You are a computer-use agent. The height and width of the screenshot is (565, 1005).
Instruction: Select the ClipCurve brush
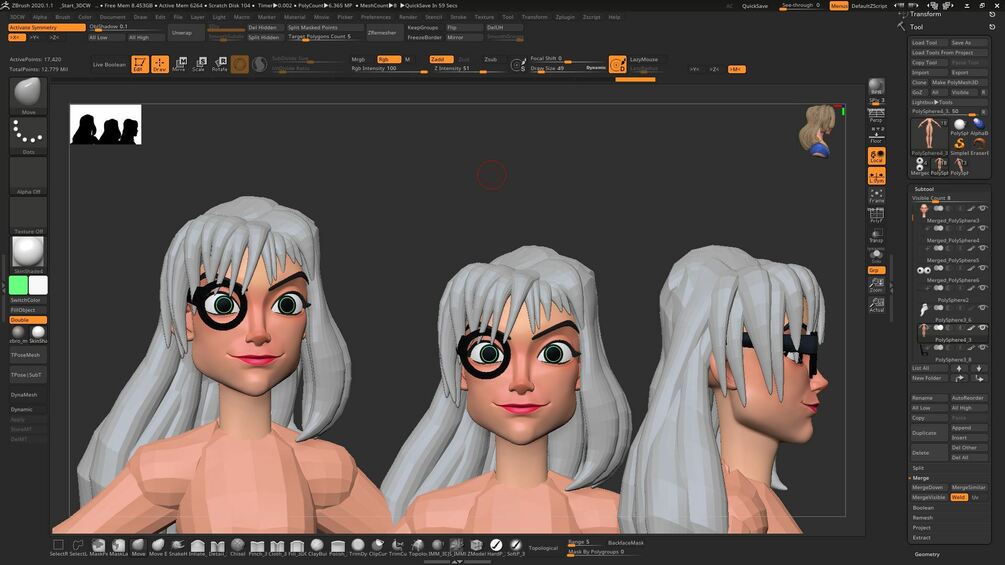(x=378, y=546)
